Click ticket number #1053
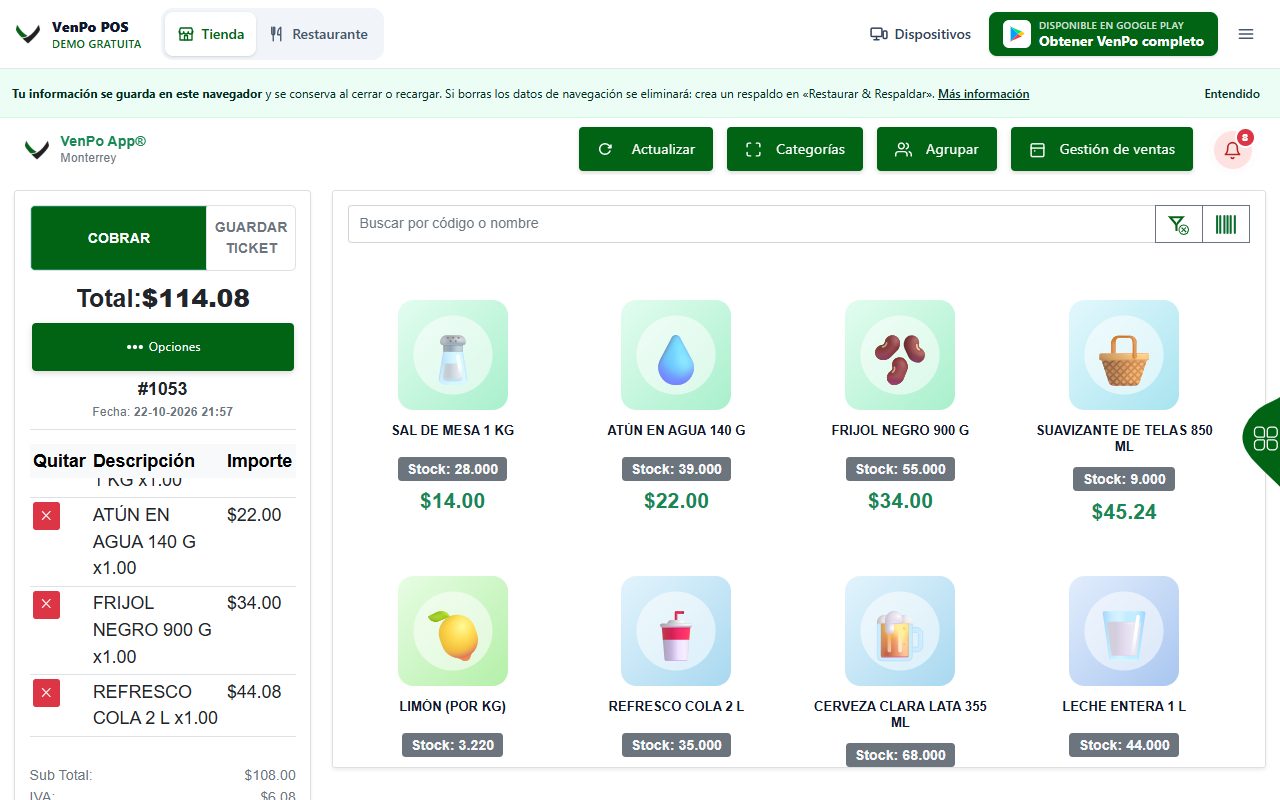1280x800 pixels. (163, 389)
